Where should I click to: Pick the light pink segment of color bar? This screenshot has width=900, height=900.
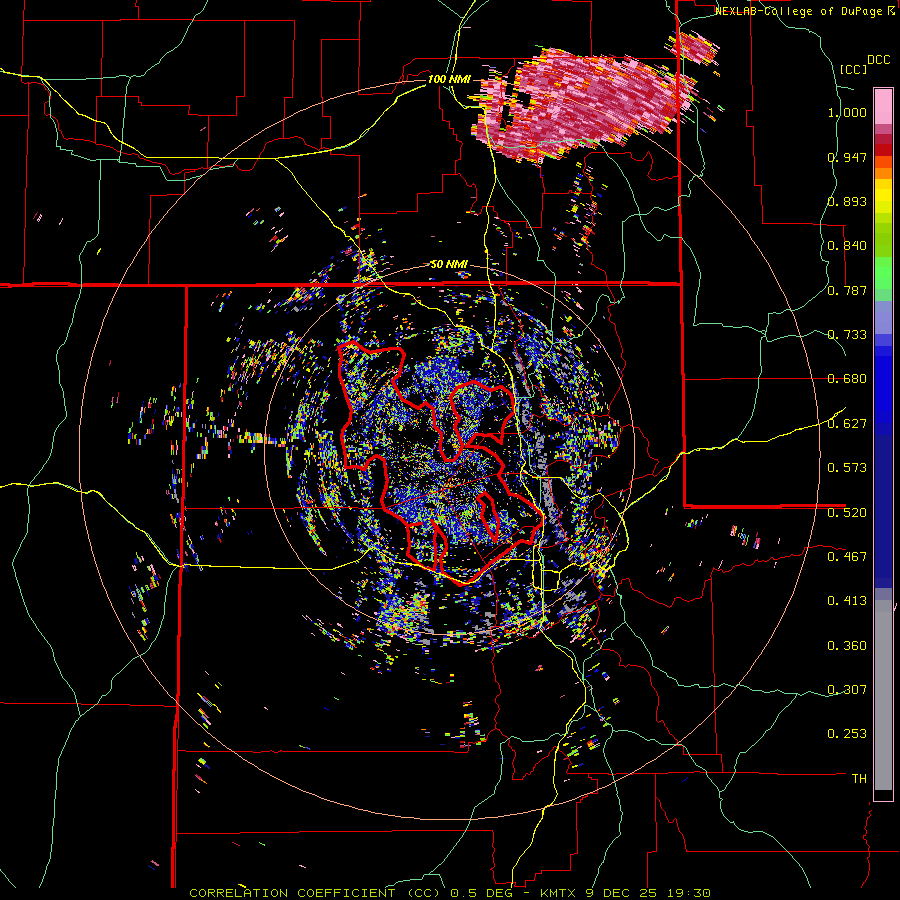point(883,106)
